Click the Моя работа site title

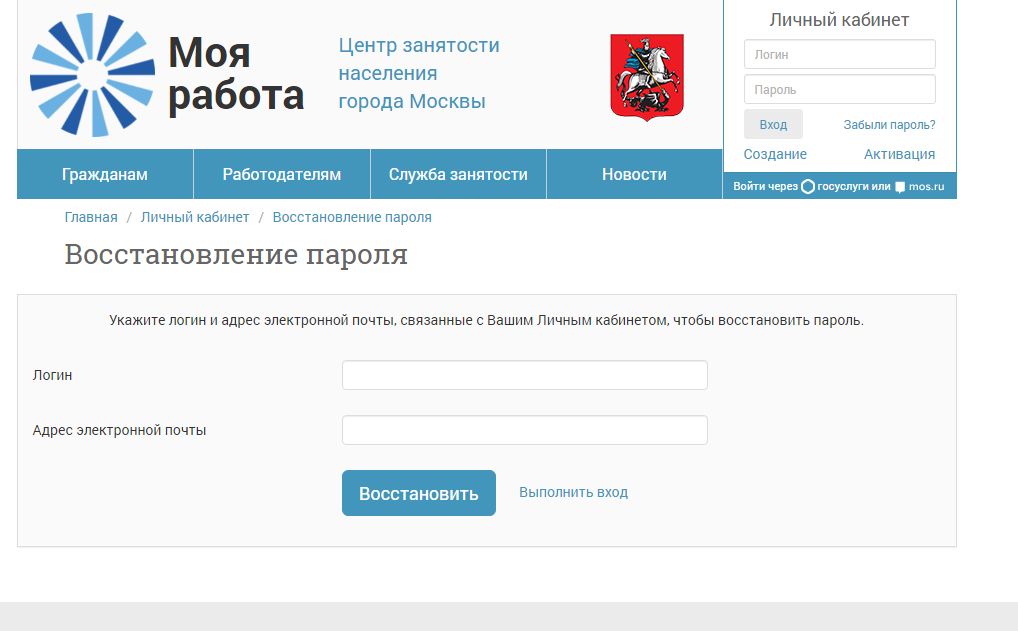236,75
